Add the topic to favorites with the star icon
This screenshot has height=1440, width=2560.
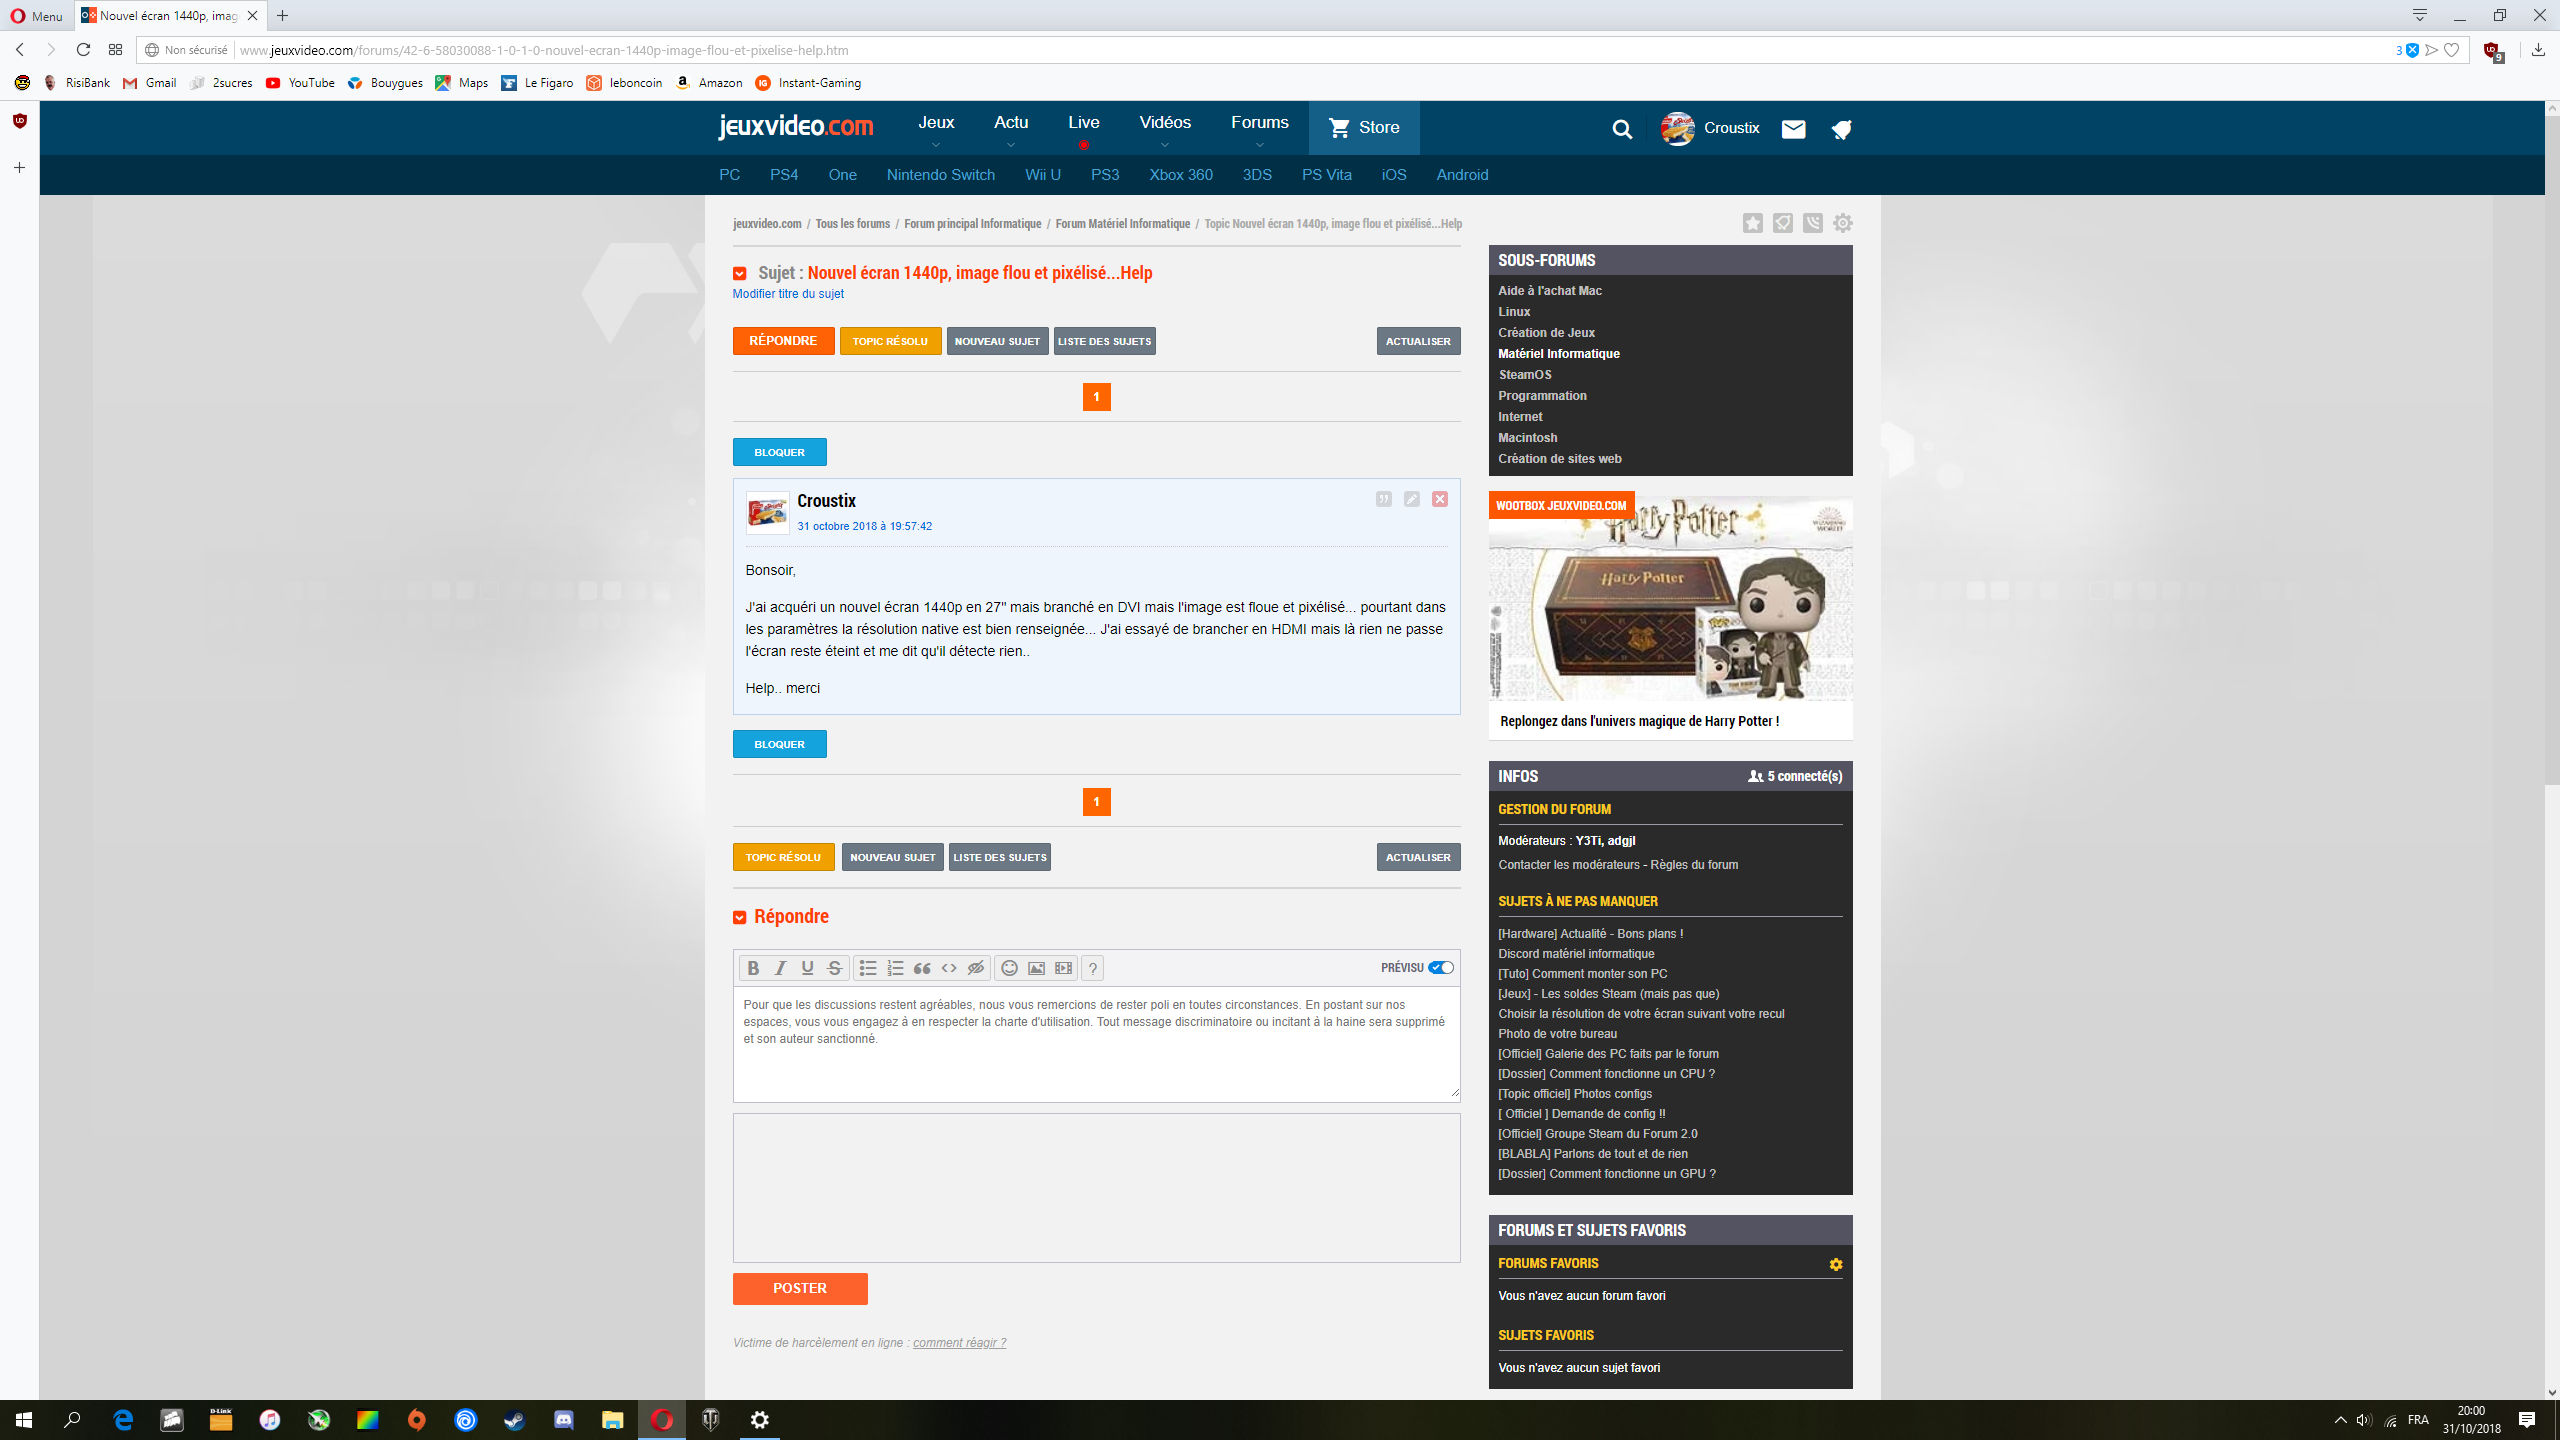pos(1752,223)
